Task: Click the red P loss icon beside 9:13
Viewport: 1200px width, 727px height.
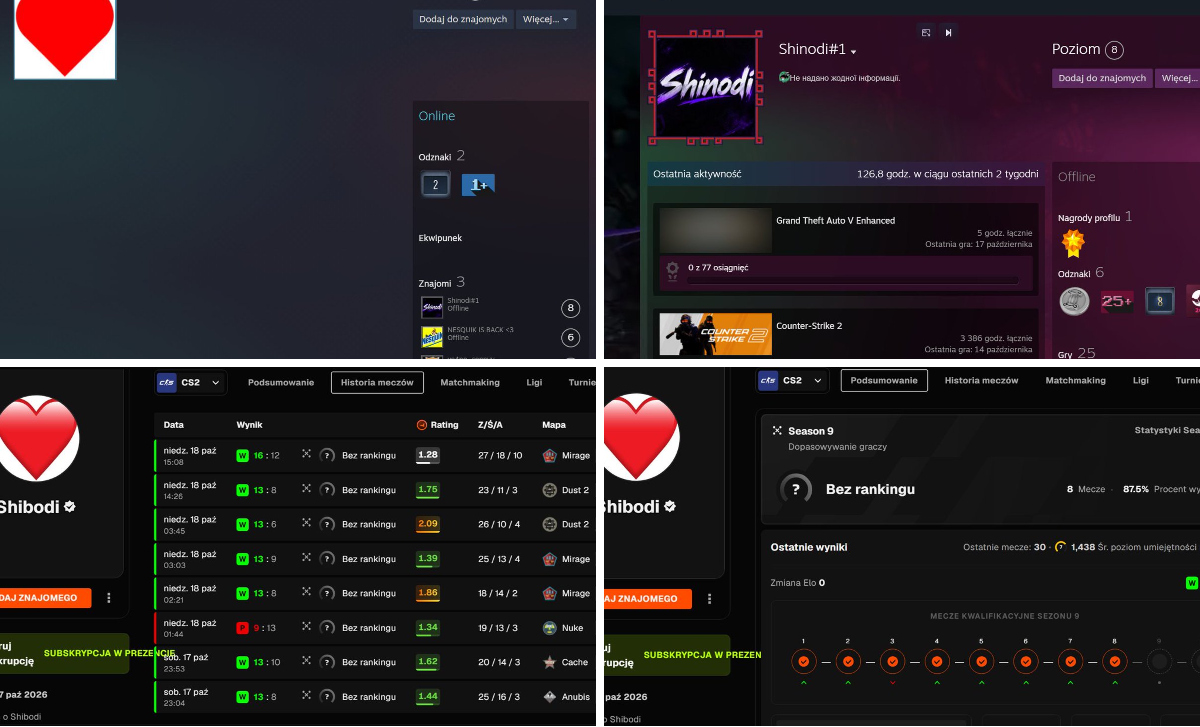Action: [242, 628]
